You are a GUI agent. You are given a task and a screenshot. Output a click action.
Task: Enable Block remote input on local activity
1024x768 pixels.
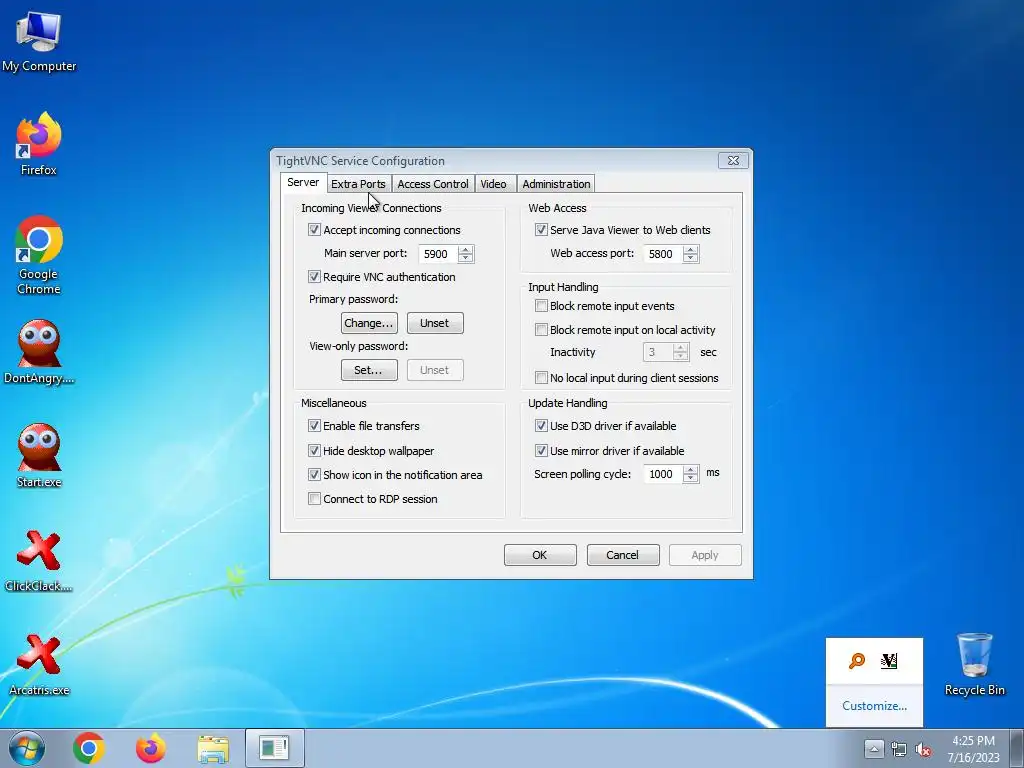pos(541,330)
